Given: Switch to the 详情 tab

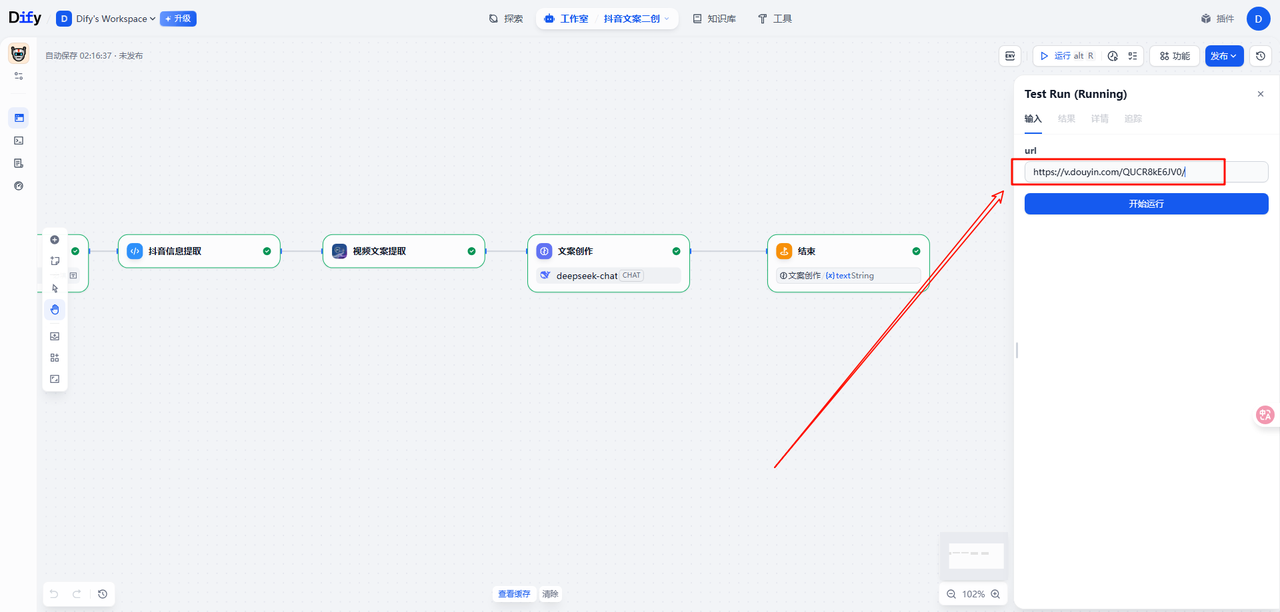Looking at the screenshot, I should [x=1100, y=119].
